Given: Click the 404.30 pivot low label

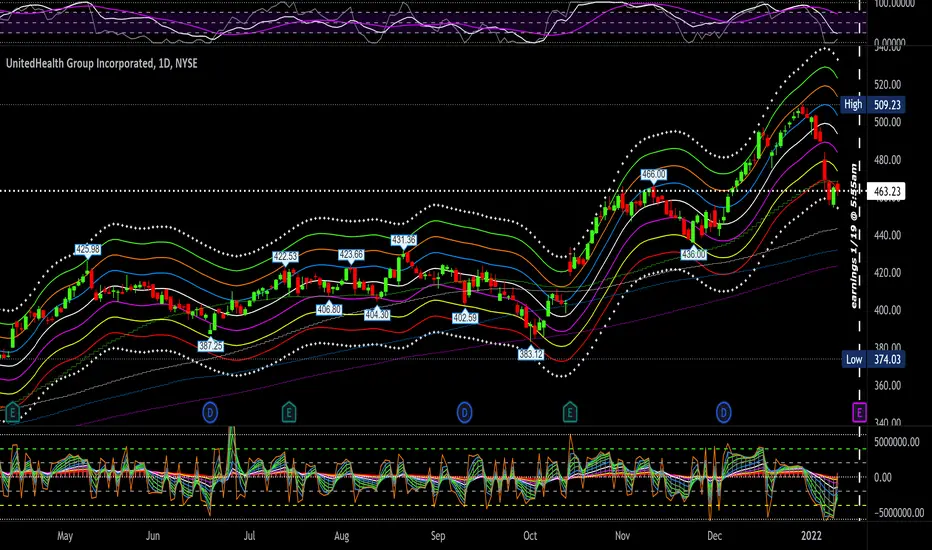Looking at the screenshot, I should (x=377, y=314).
